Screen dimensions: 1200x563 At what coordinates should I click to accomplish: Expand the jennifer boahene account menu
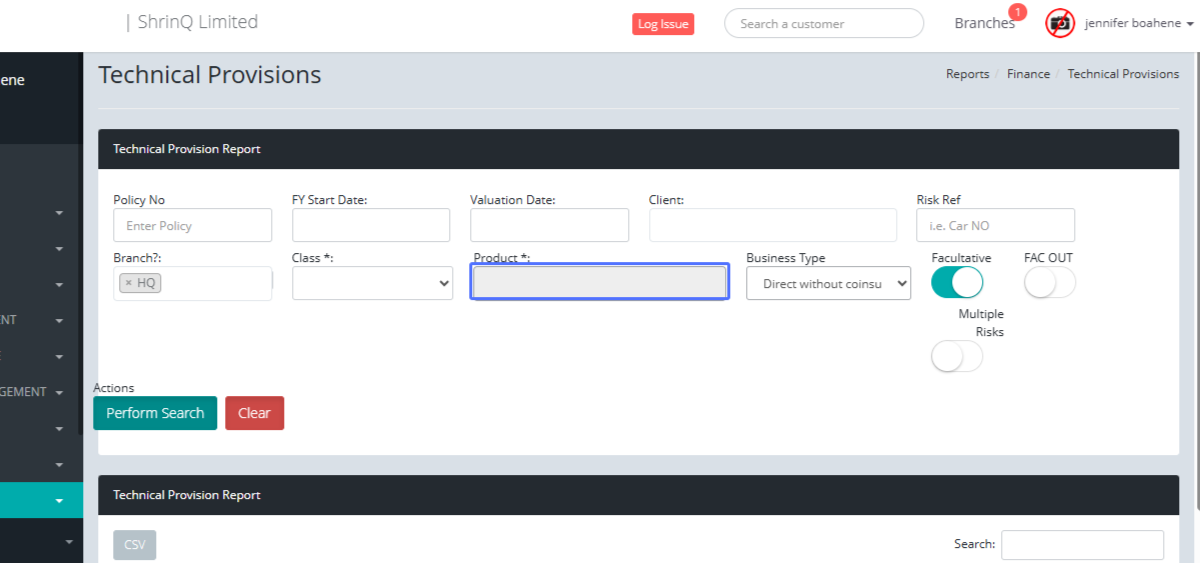(1139, 24)
